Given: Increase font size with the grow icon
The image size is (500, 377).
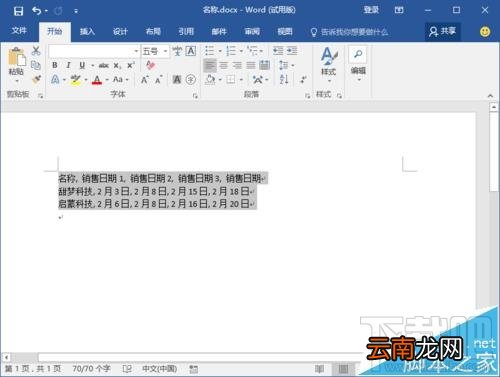Looking at the screenshot, I should [144, 80].
